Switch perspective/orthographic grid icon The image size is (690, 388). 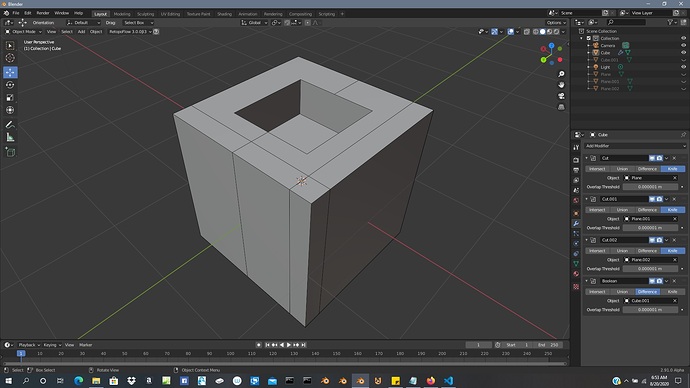tap(561, 107)
